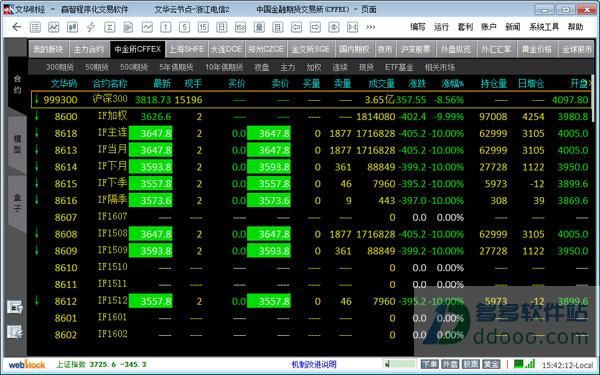Click the eye view toolbar icon
This screenshot has height=375, width=600.
coord(334,27)
